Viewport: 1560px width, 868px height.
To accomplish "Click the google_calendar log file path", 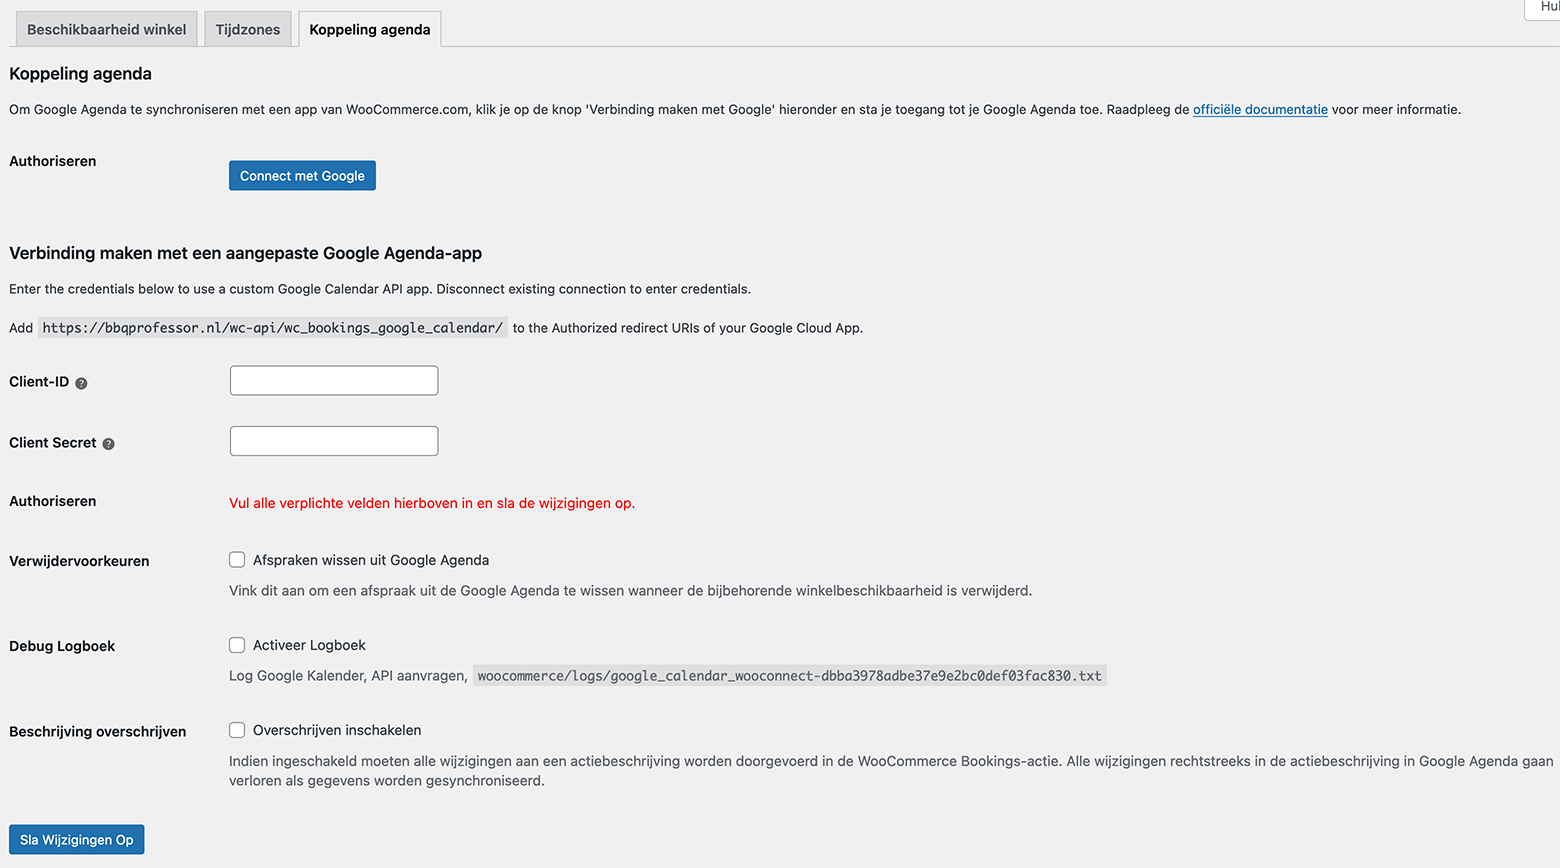I will [x=789, y=676].
